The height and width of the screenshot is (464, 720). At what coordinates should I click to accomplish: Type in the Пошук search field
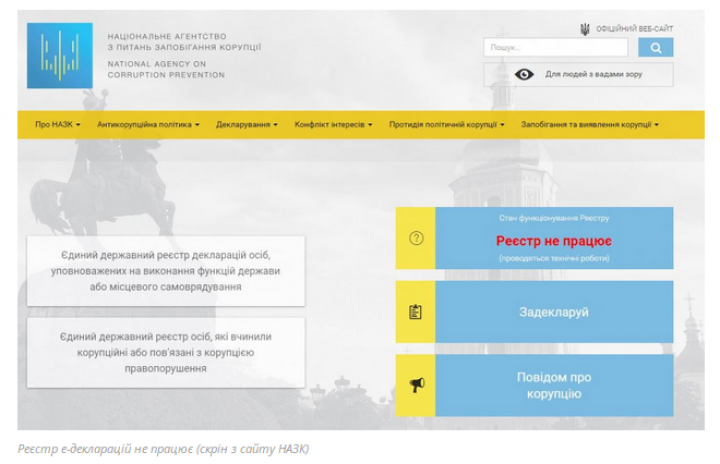coord(556,47)
